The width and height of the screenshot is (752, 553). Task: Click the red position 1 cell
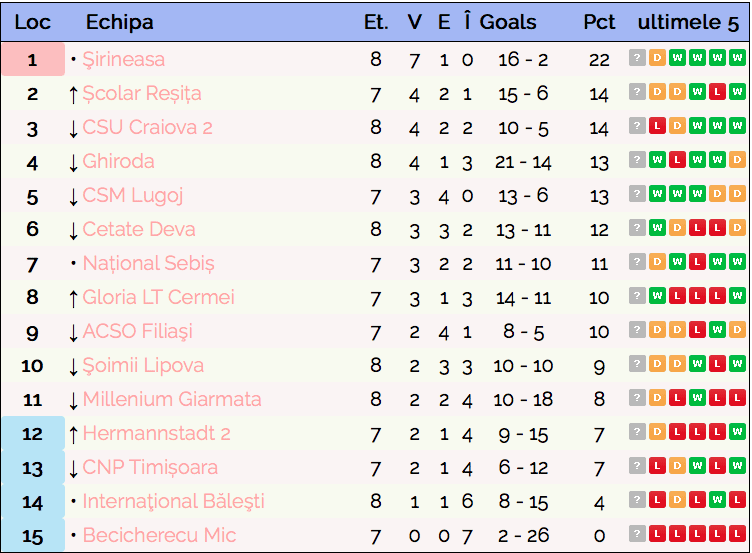coord(33,59)
